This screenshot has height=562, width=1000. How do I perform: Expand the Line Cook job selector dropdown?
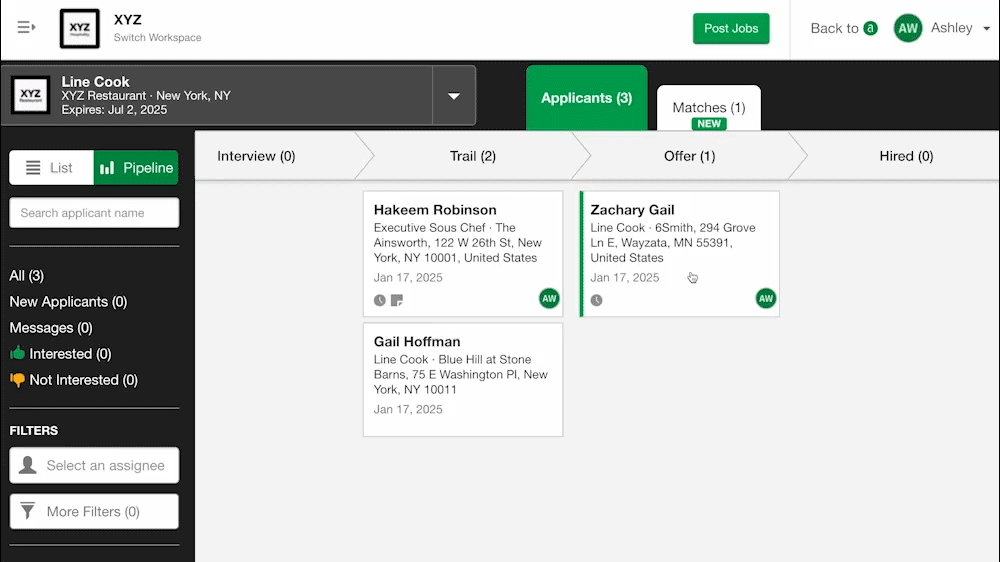tap(454, 96)
